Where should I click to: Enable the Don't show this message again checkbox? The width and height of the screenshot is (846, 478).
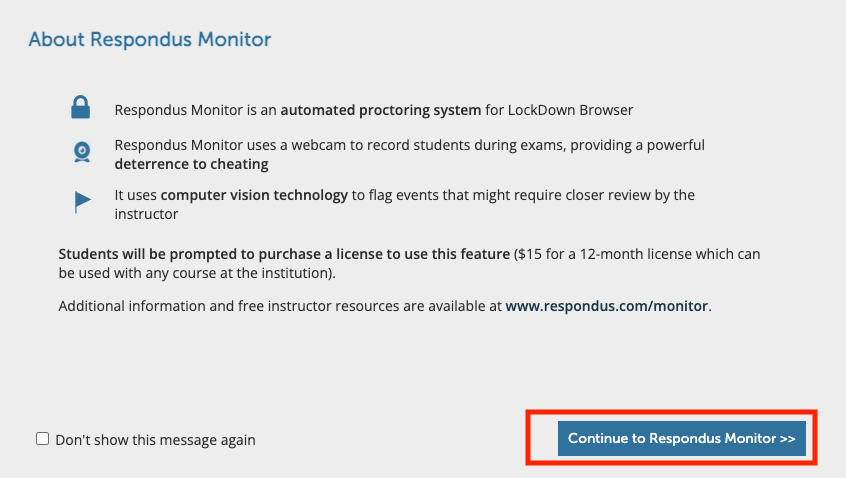[x=43, y=439]
